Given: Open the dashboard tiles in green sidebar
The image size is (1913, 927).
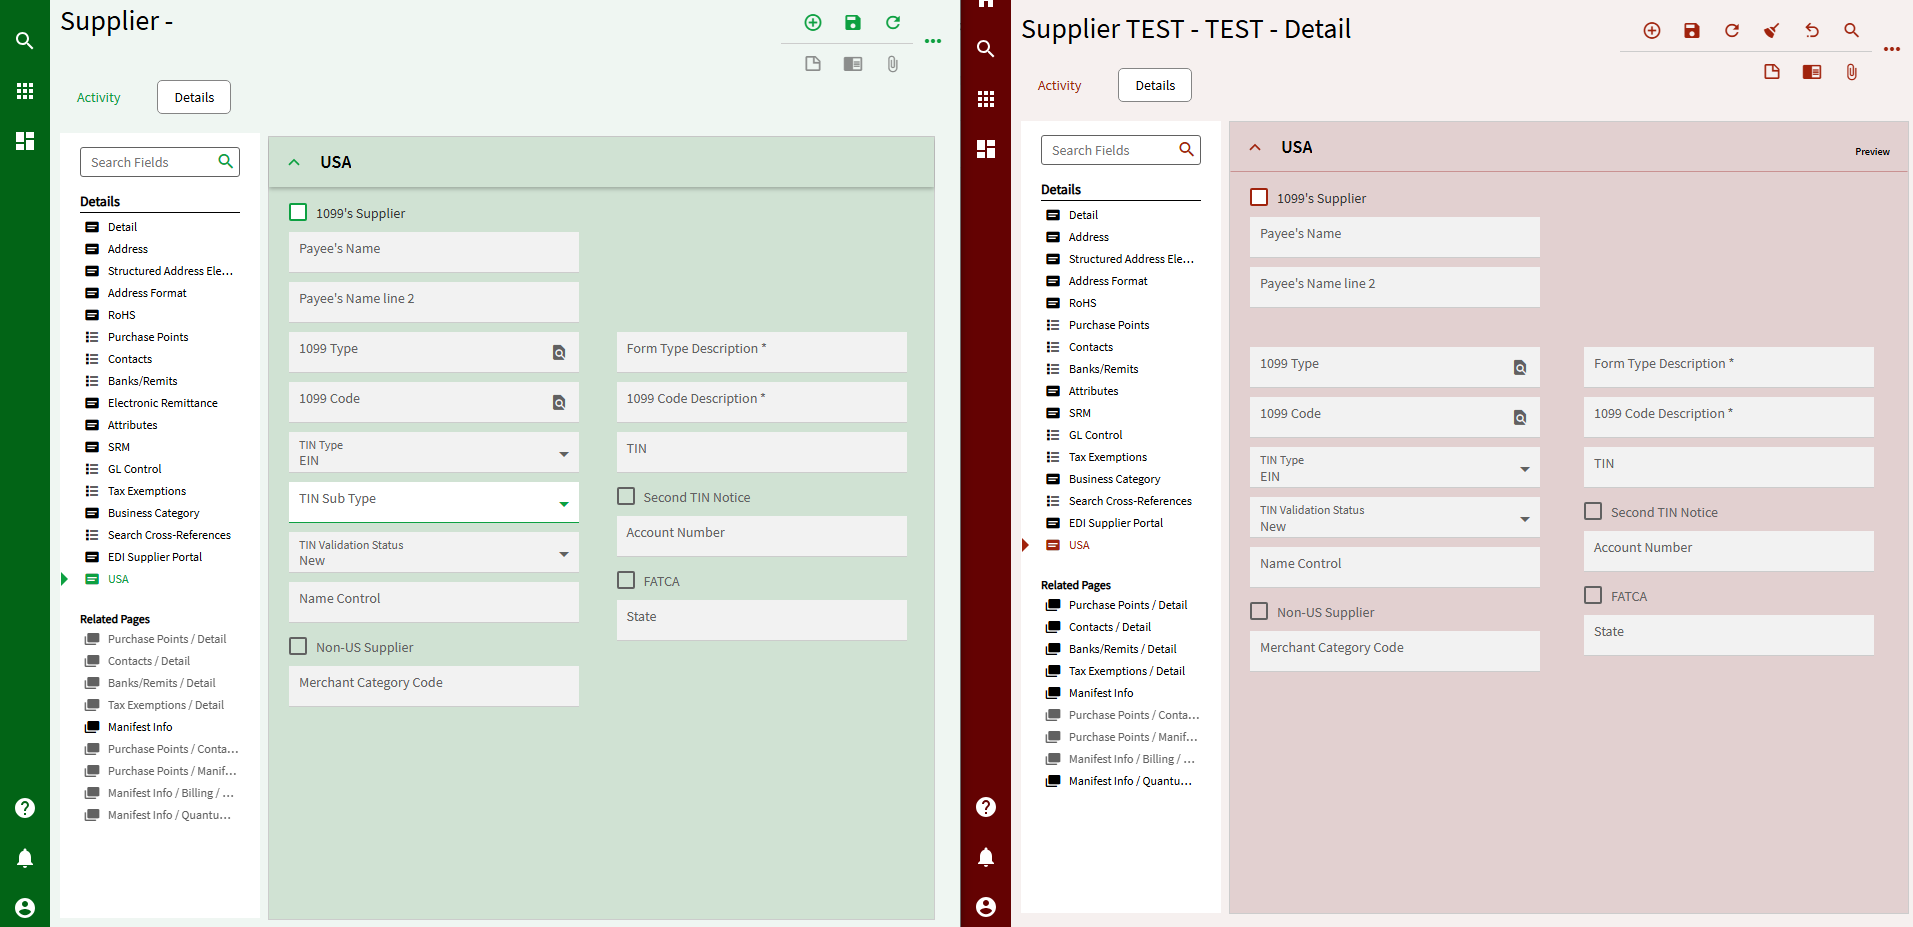Looking at the screenshot, I should tap(25, 141).
